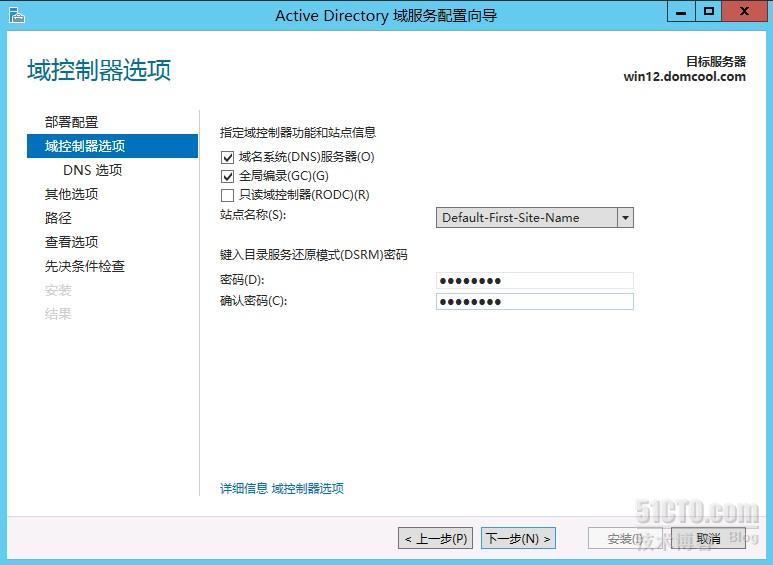Select 先决条件检查 step in sidebar
This screenshot has height=565, width=773.
[x=85, y=266]
